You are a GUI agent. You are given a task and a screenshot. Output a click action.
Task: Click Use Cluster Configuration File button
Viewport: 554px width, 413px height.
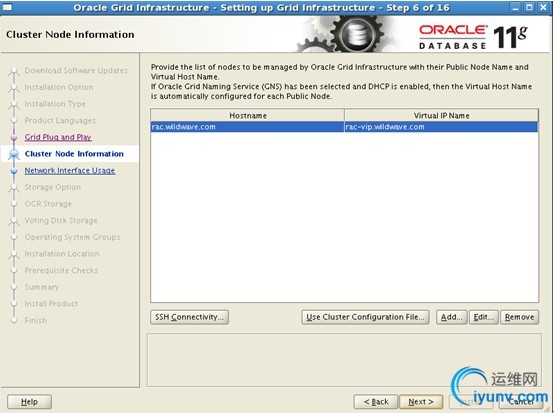point(365,317)
